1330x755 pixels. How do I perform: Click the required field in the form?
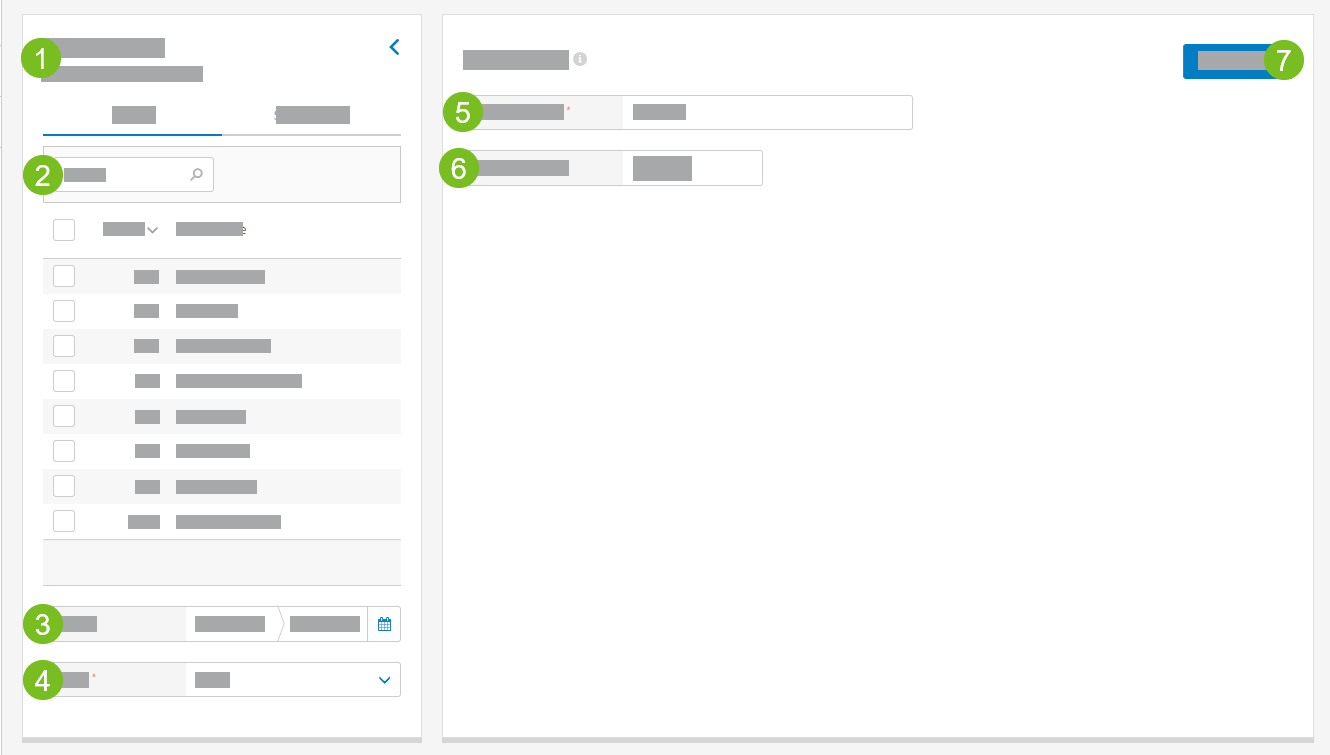coord(767,111)
